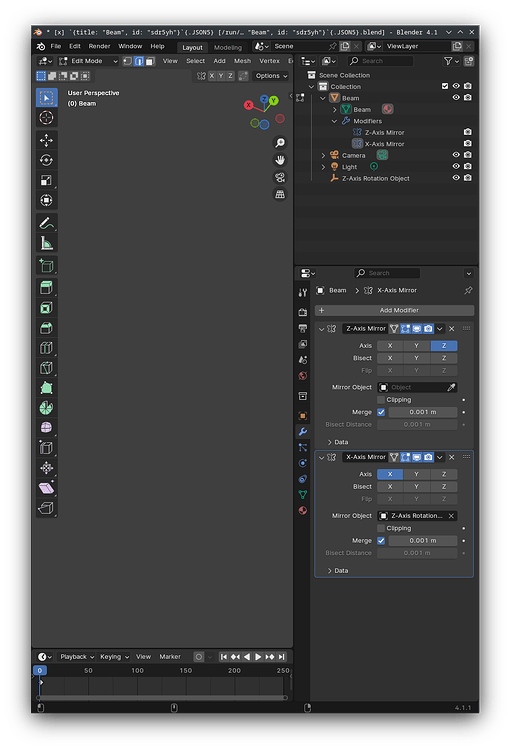Select the Transform tool
510x750 pixels.
pyautogui.click(x=46, y=200)
